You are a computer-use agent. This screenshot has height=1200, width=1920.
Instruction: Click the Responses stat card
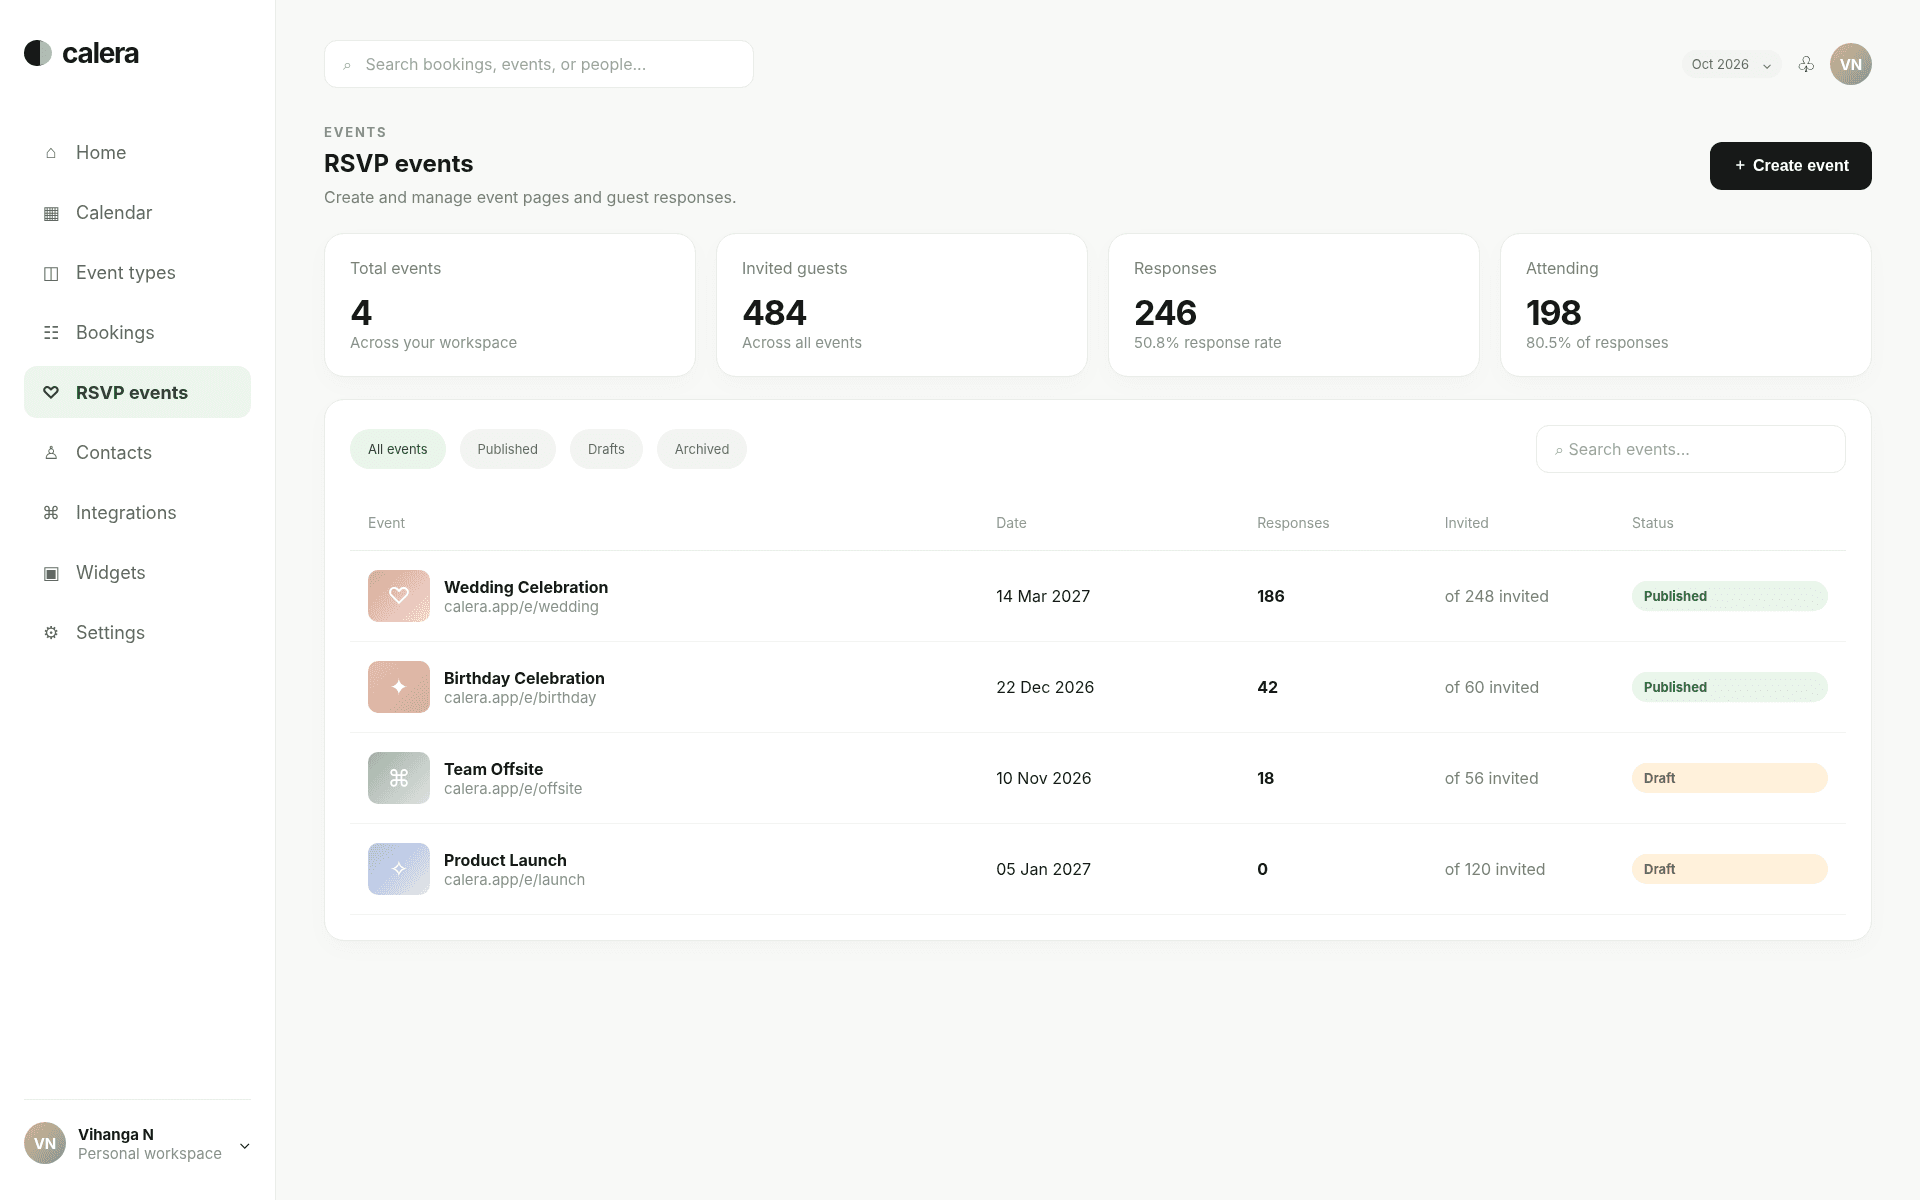1293,305
